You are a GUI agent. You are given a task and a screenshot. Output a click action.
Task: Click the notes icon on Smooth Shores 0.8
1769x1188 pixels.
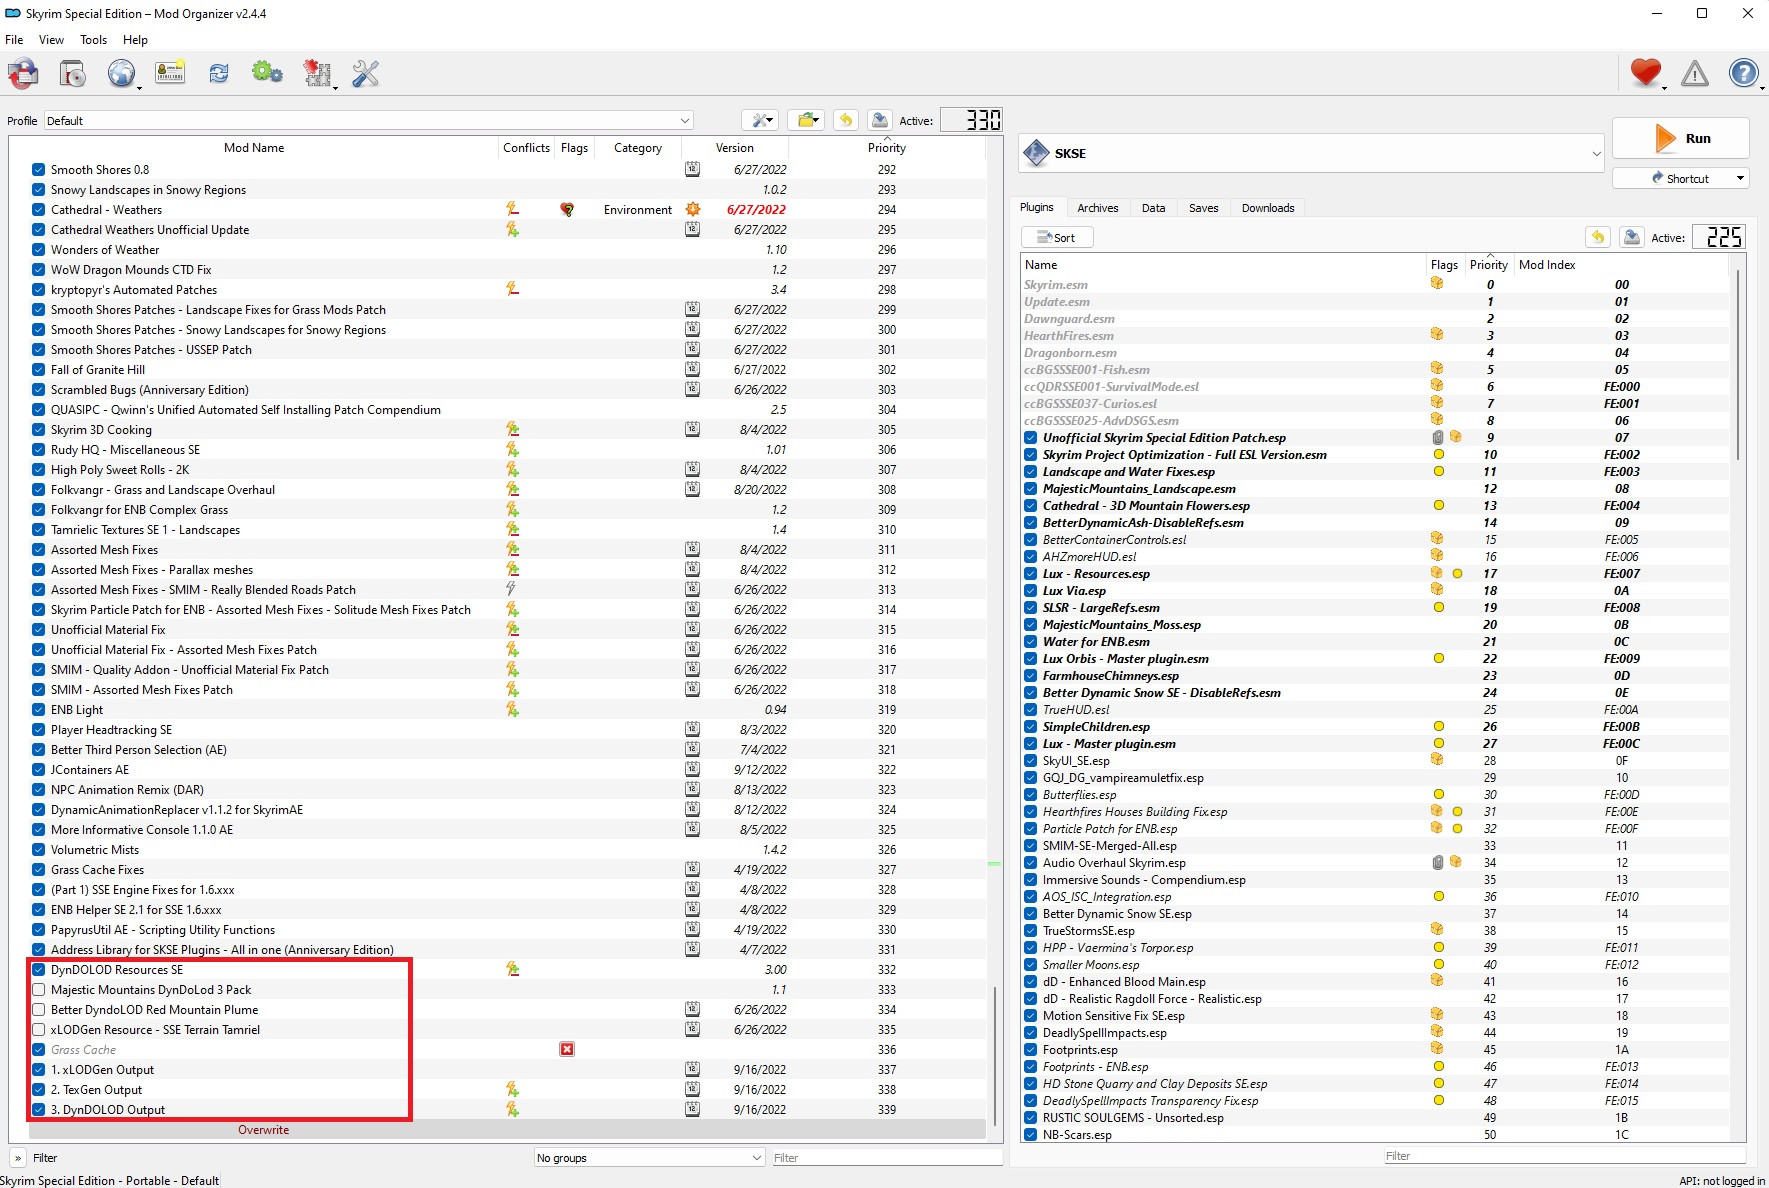point(692,169)
